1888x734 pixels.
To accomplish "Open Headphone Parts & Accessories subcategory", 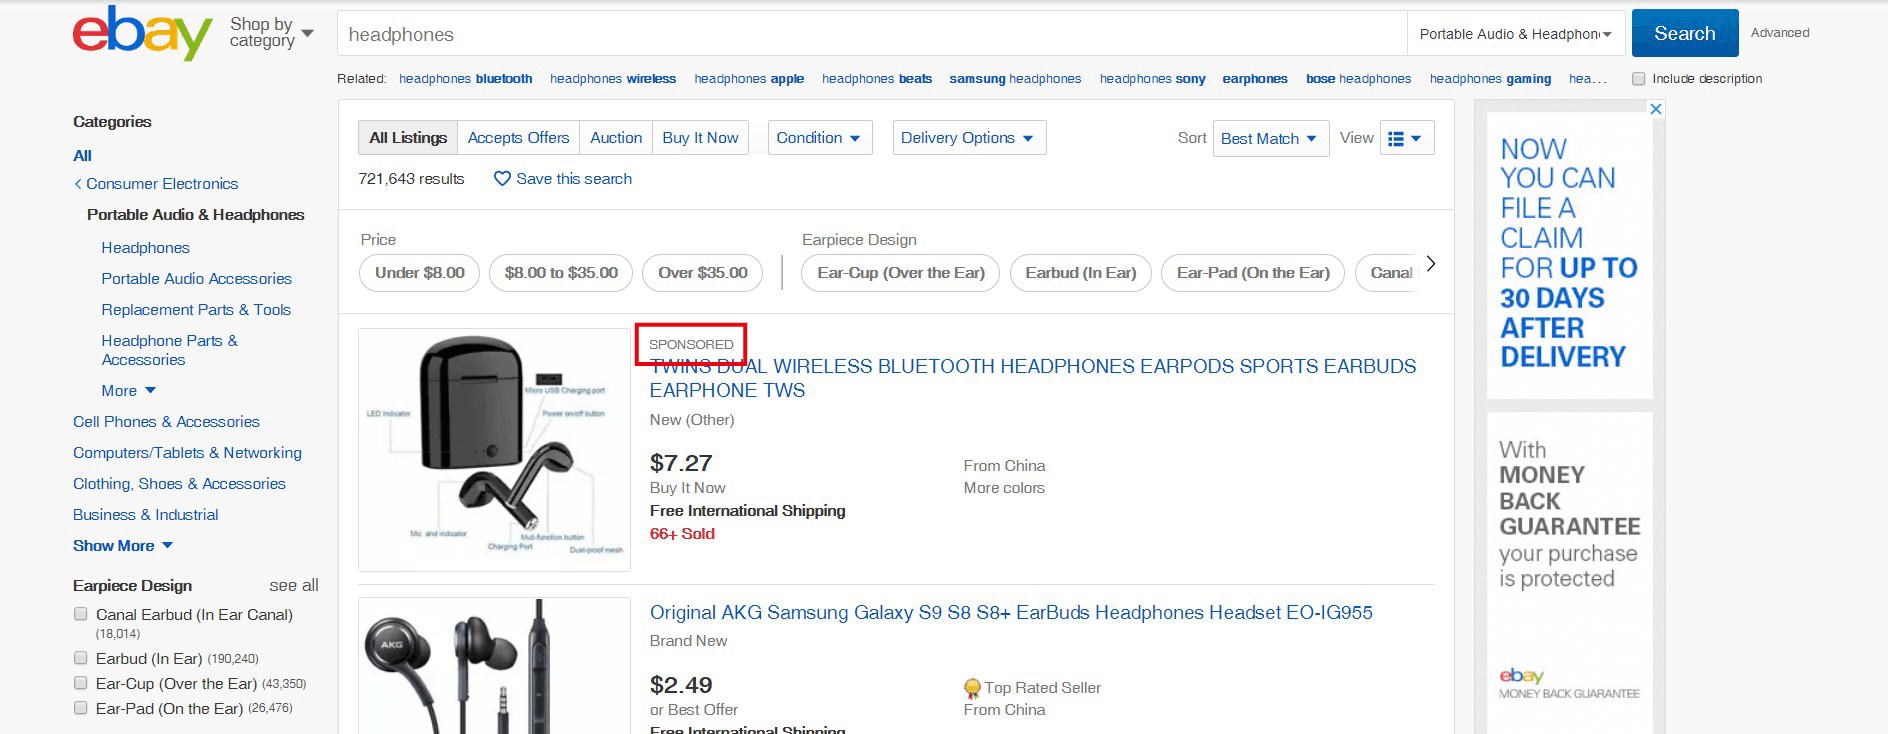I will coord(170,350).
